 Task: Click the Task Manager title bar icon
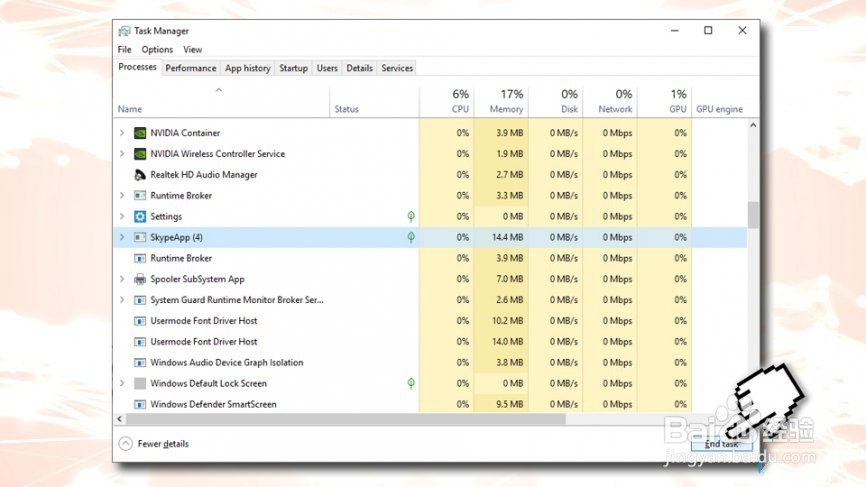[x=124, y=31]
